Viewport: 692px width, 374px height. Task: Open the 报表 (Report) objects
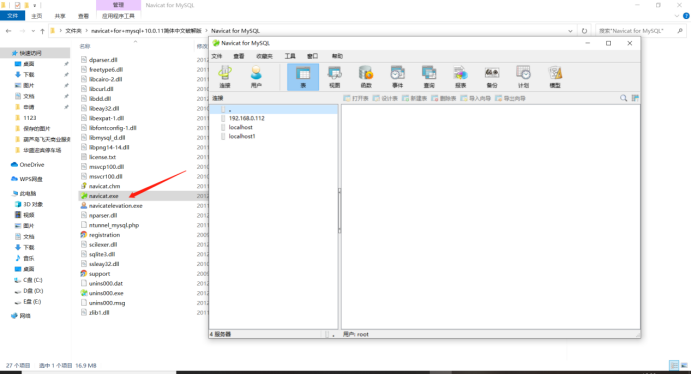[x=460, y=77]
